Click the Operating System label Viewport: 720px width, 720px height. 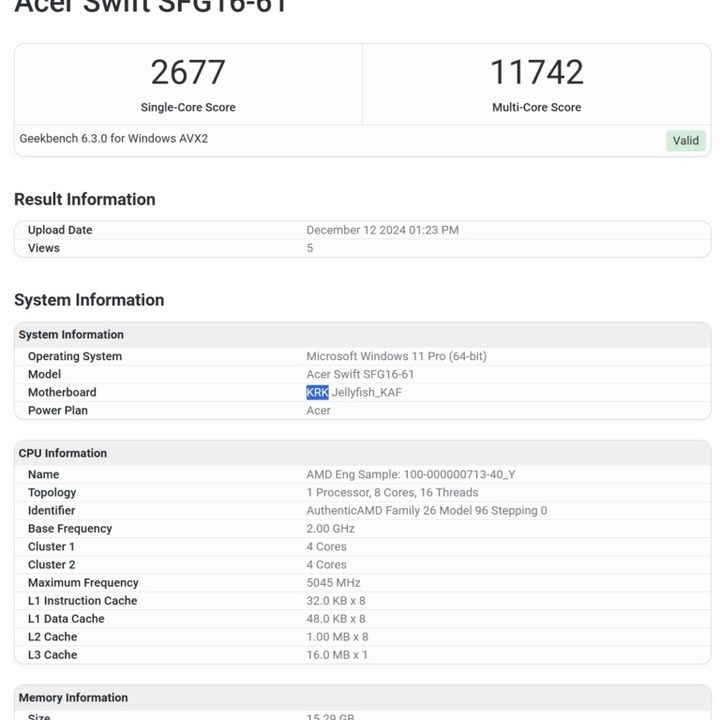75,356
